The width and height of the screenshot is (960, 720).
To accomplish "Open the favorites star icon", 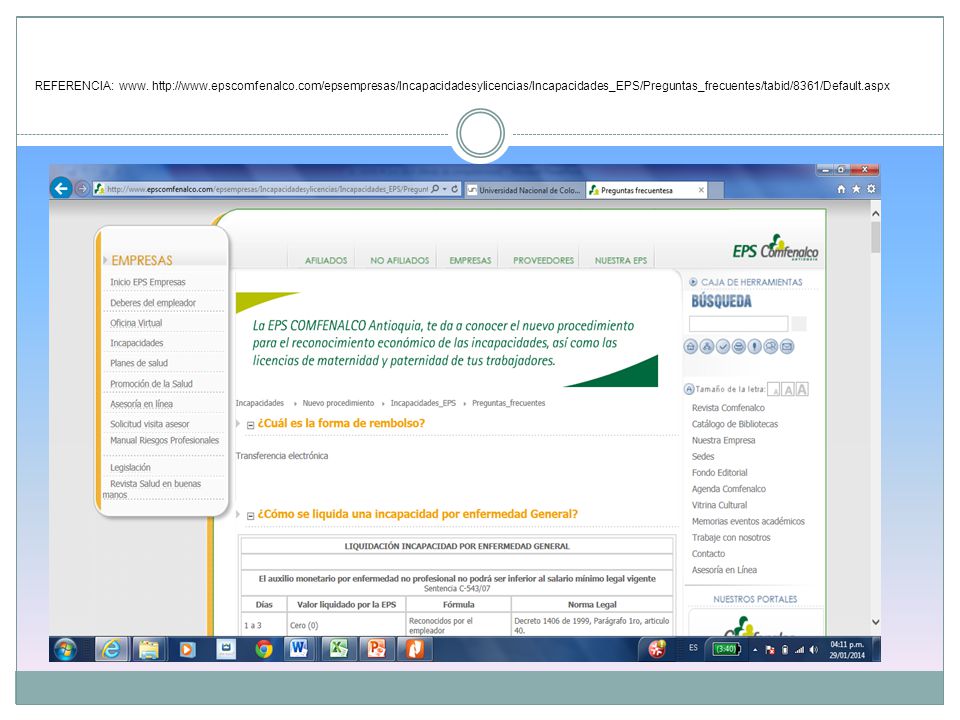I will point(856,189).
